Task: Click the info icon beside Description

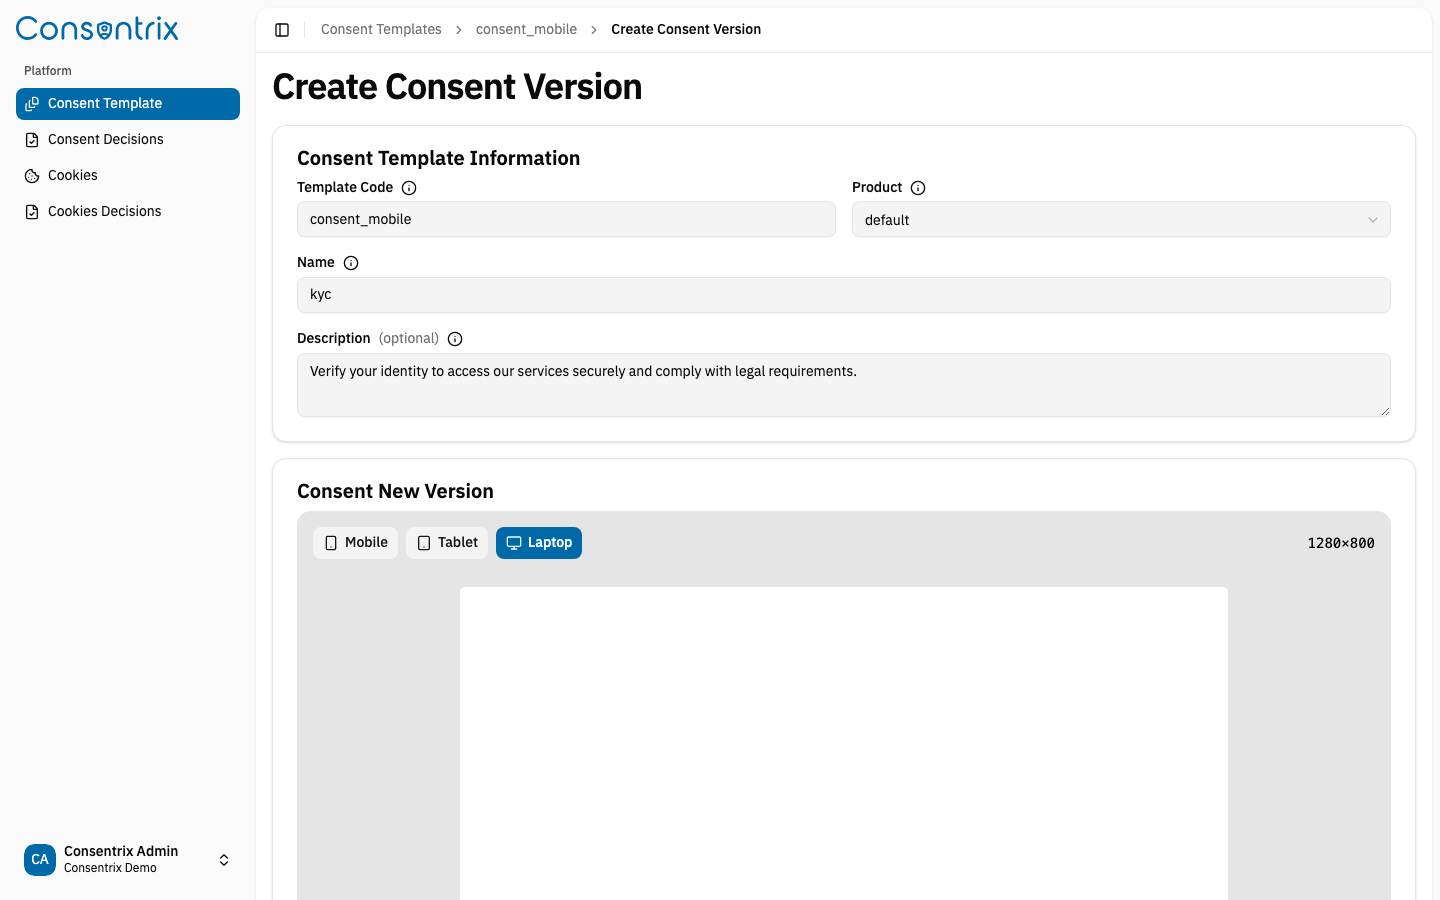Action: (x=455, y=339)
